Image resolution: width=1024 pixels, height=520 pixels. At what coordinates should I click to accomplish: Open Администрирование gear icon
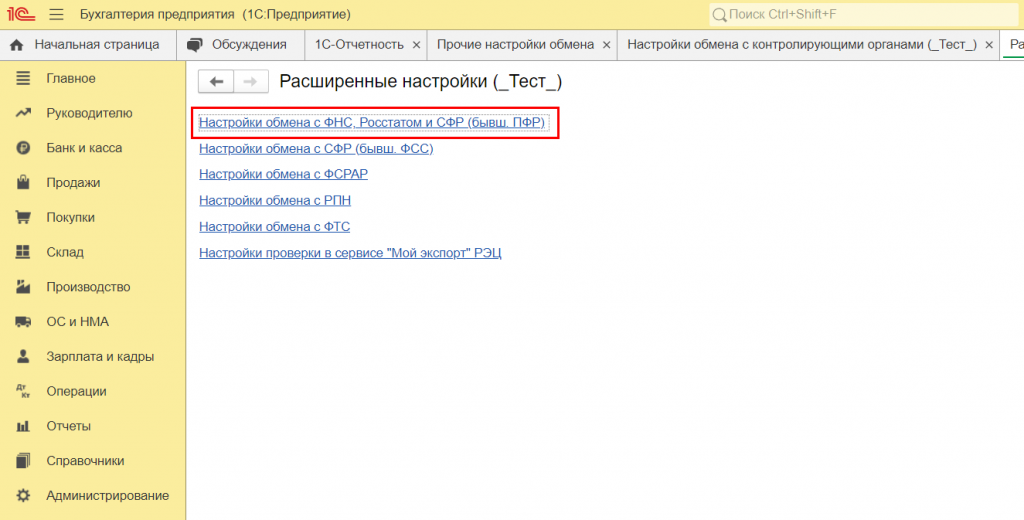[23, 495]
